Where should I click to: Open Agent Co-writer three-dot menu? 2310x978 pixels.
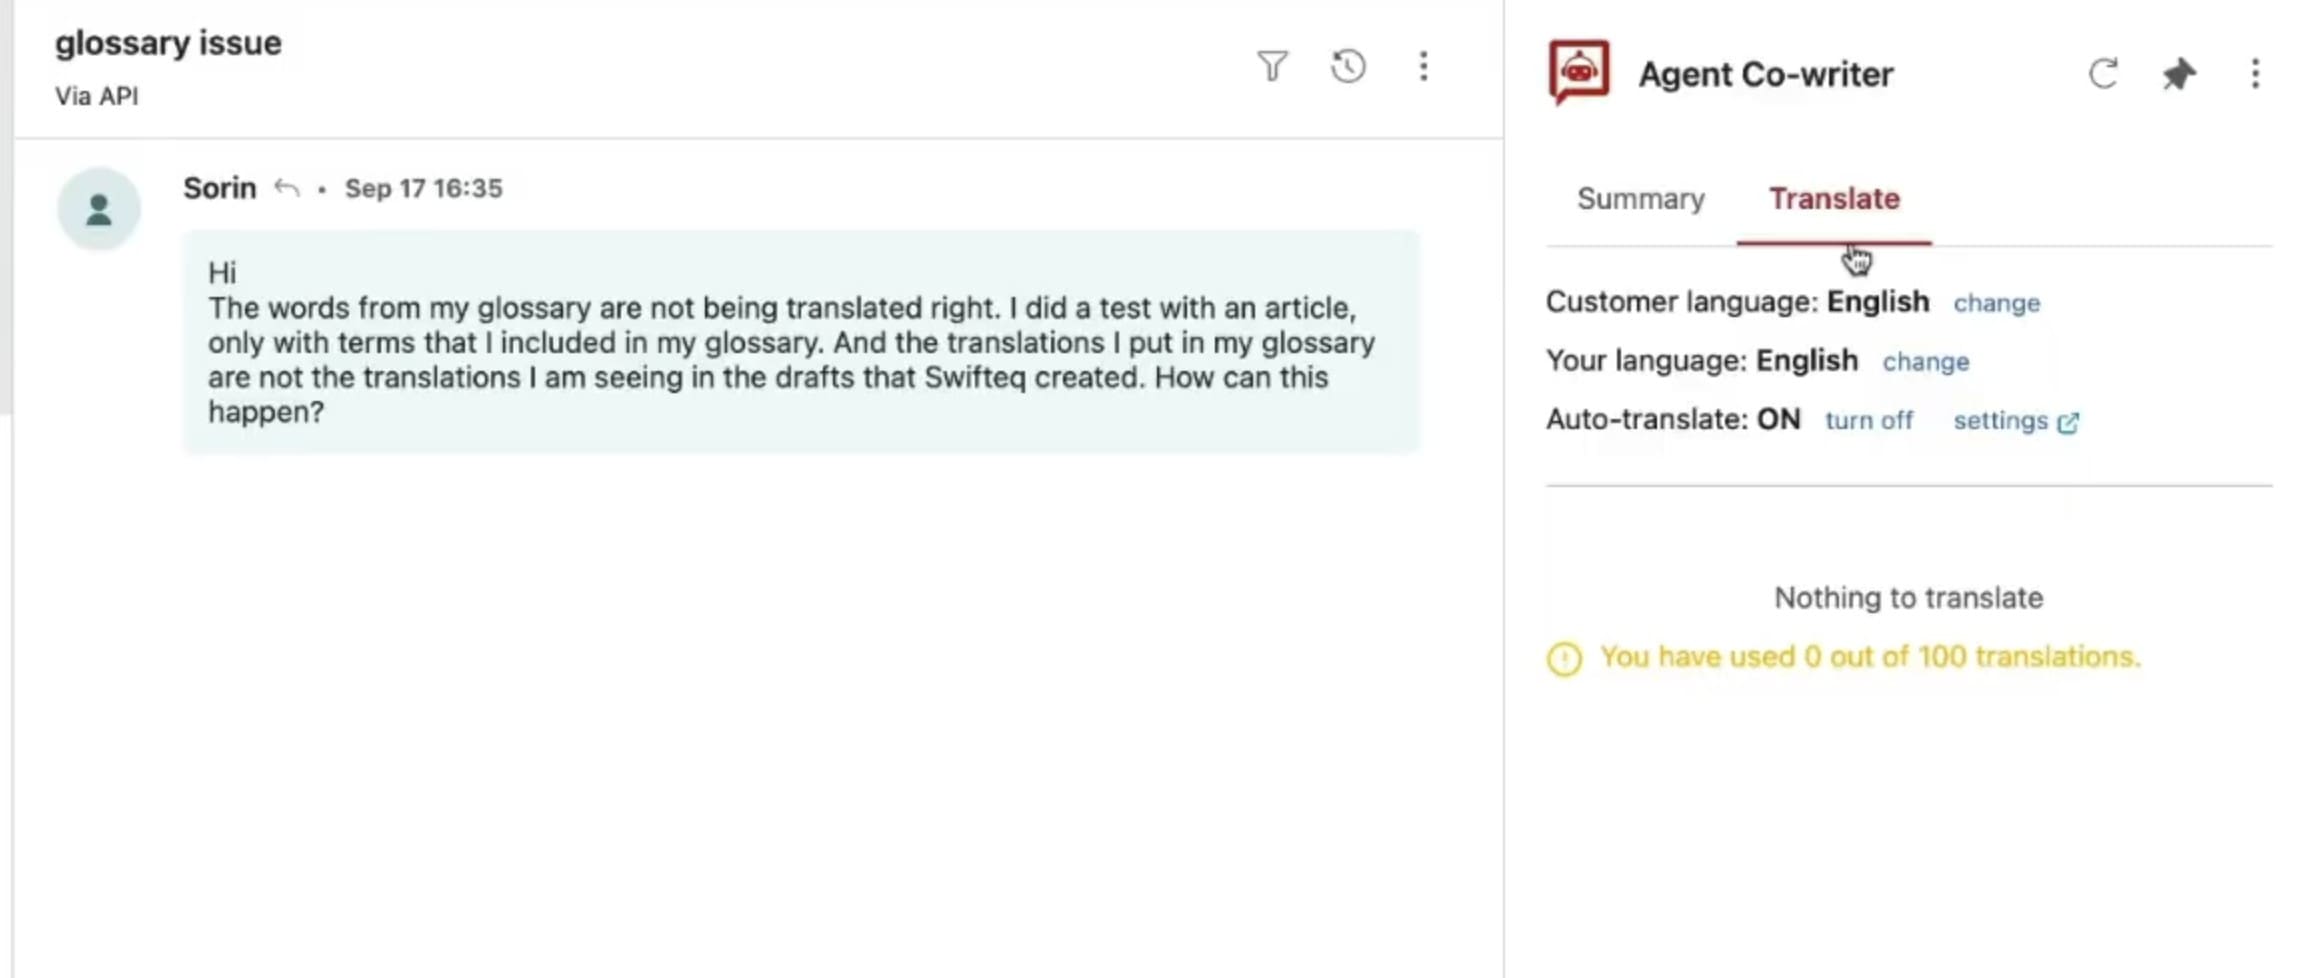2255,73
